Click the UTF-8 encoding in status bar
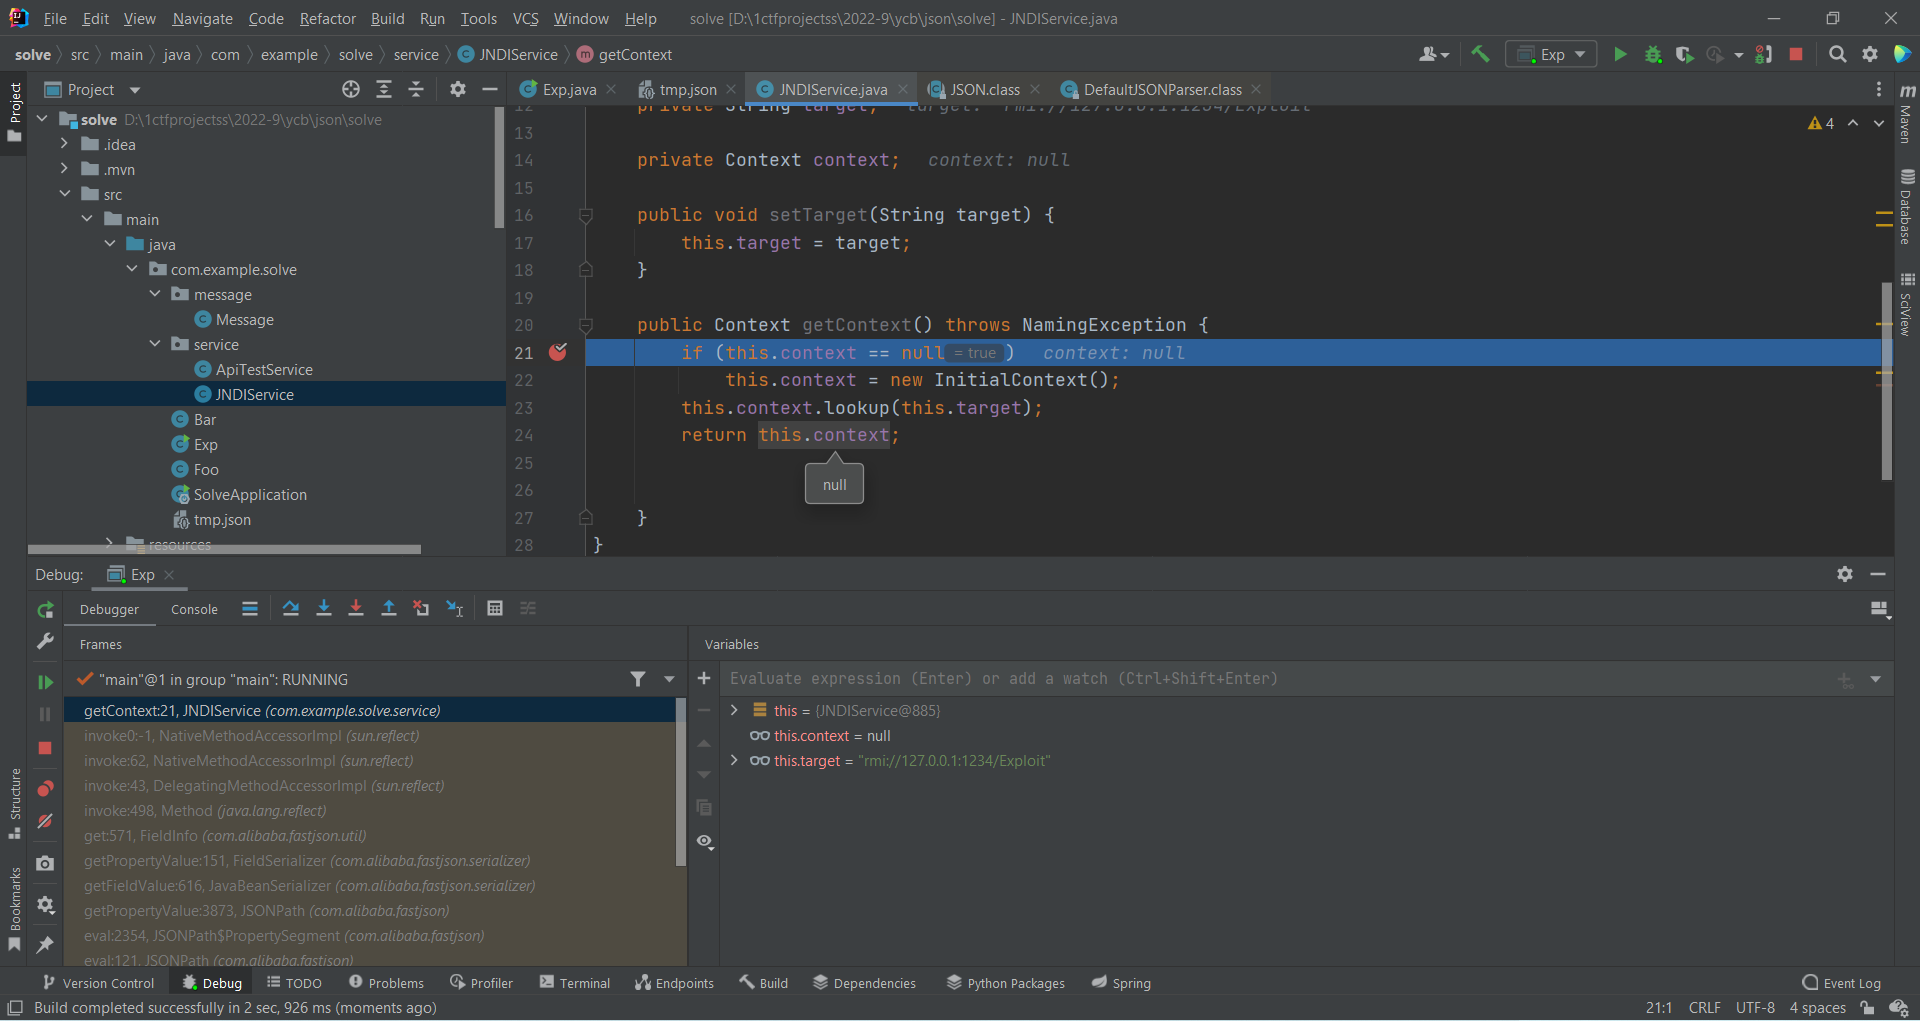 click(1755, 1007)
